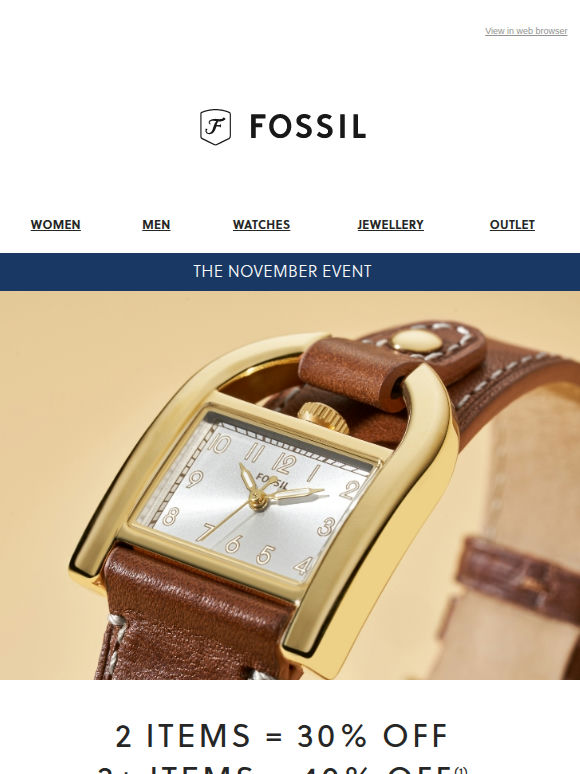Click the Fossil shield logo icon

click(x=215, y=127)
